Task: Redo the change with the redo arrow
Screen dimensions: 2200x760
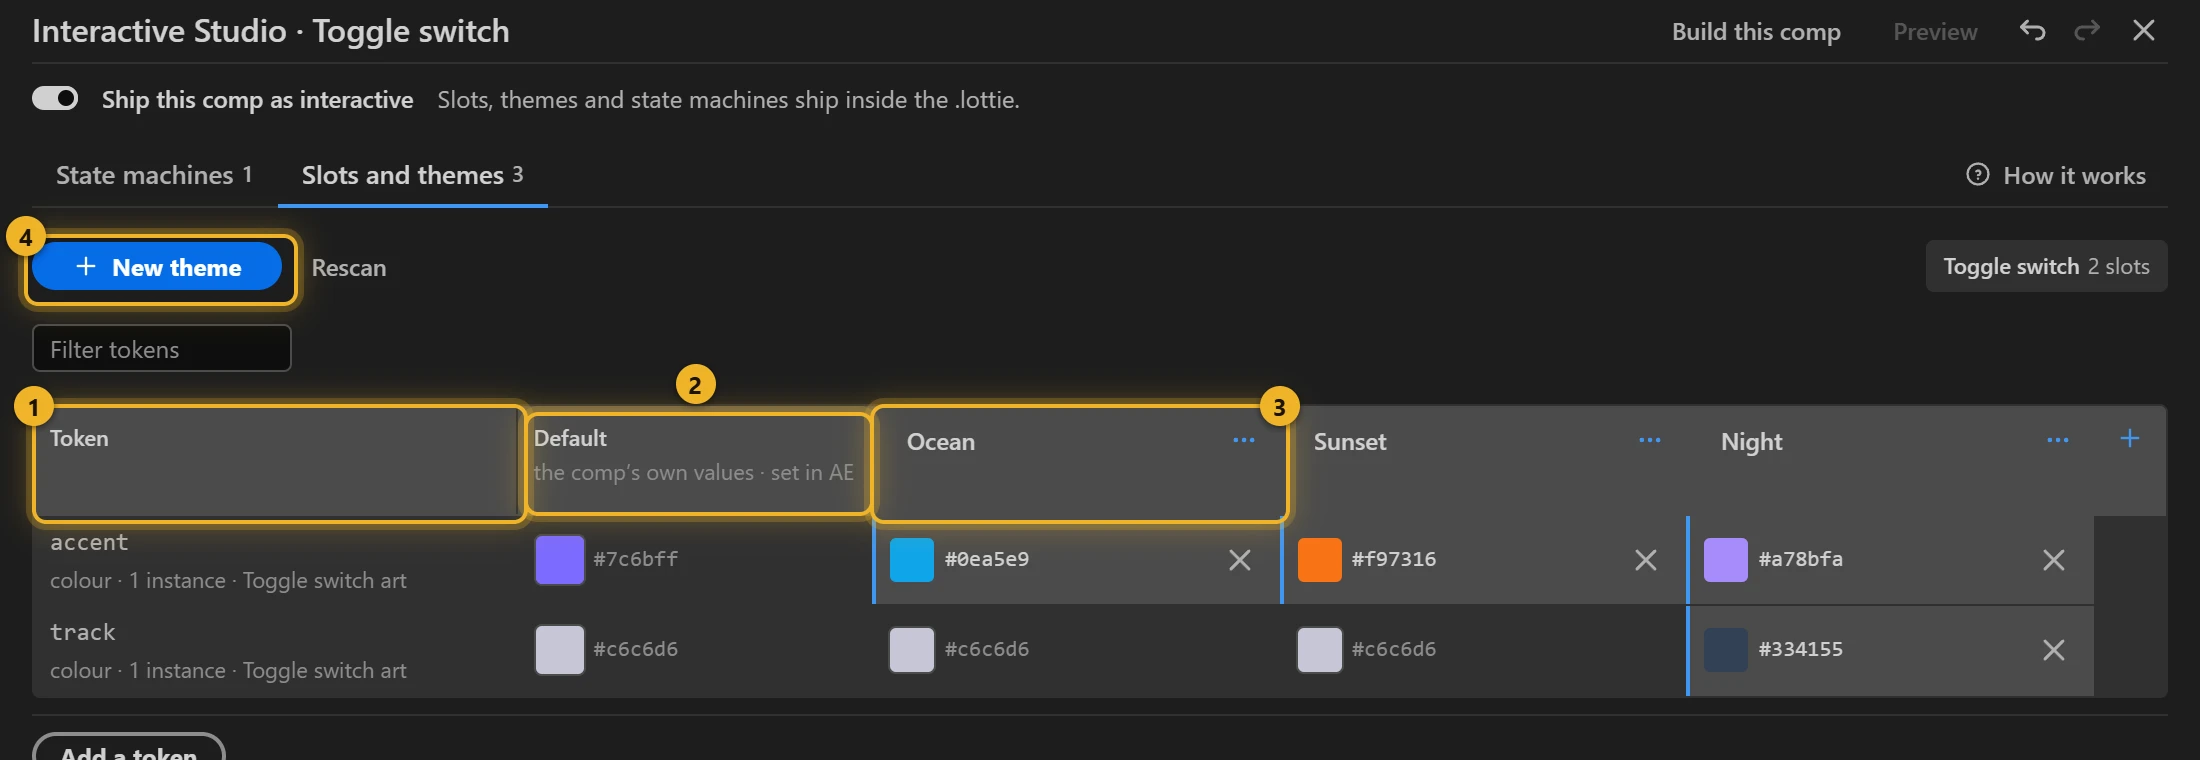Action: coord(2086,31)
